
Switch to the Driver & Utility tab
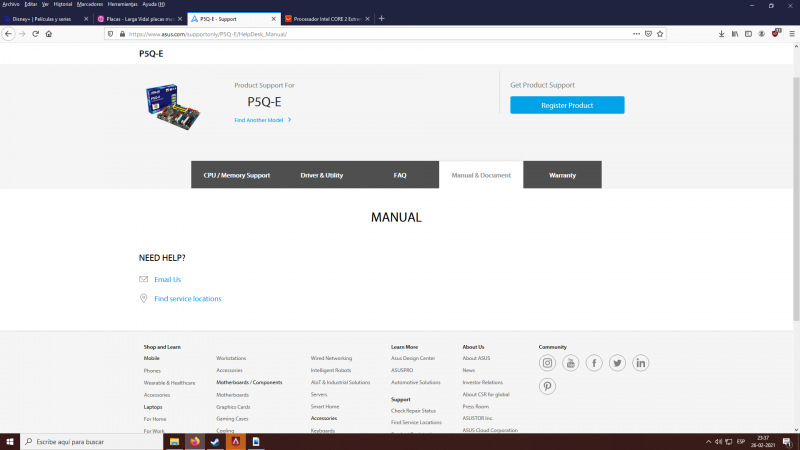pos(321,175)
